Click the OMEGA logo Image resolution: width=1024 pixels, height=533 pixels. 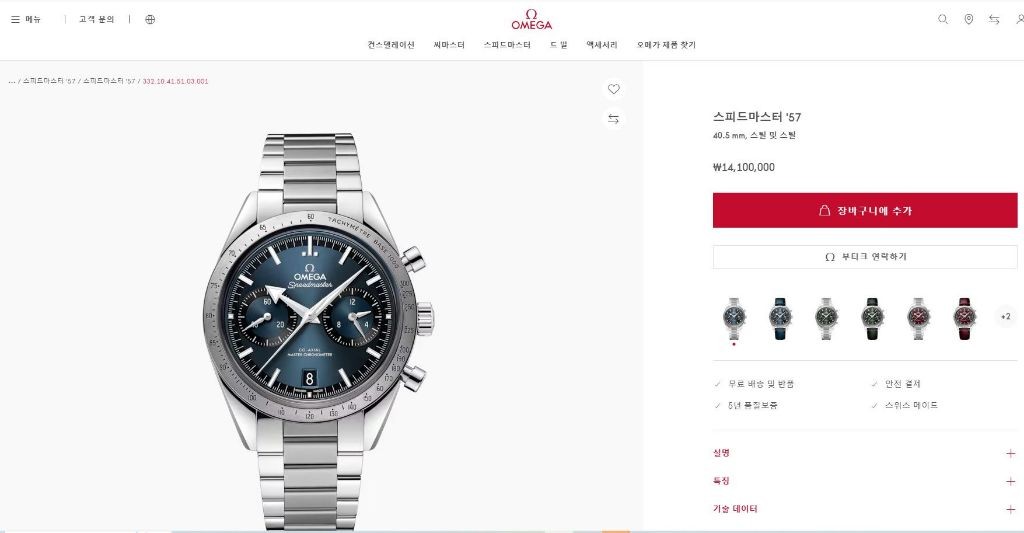[x=532, y=20]
